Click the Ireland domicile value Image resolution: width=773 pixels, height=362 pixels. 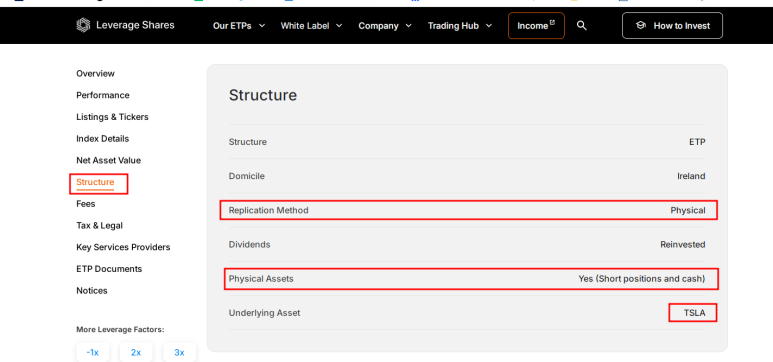(691, 176)
